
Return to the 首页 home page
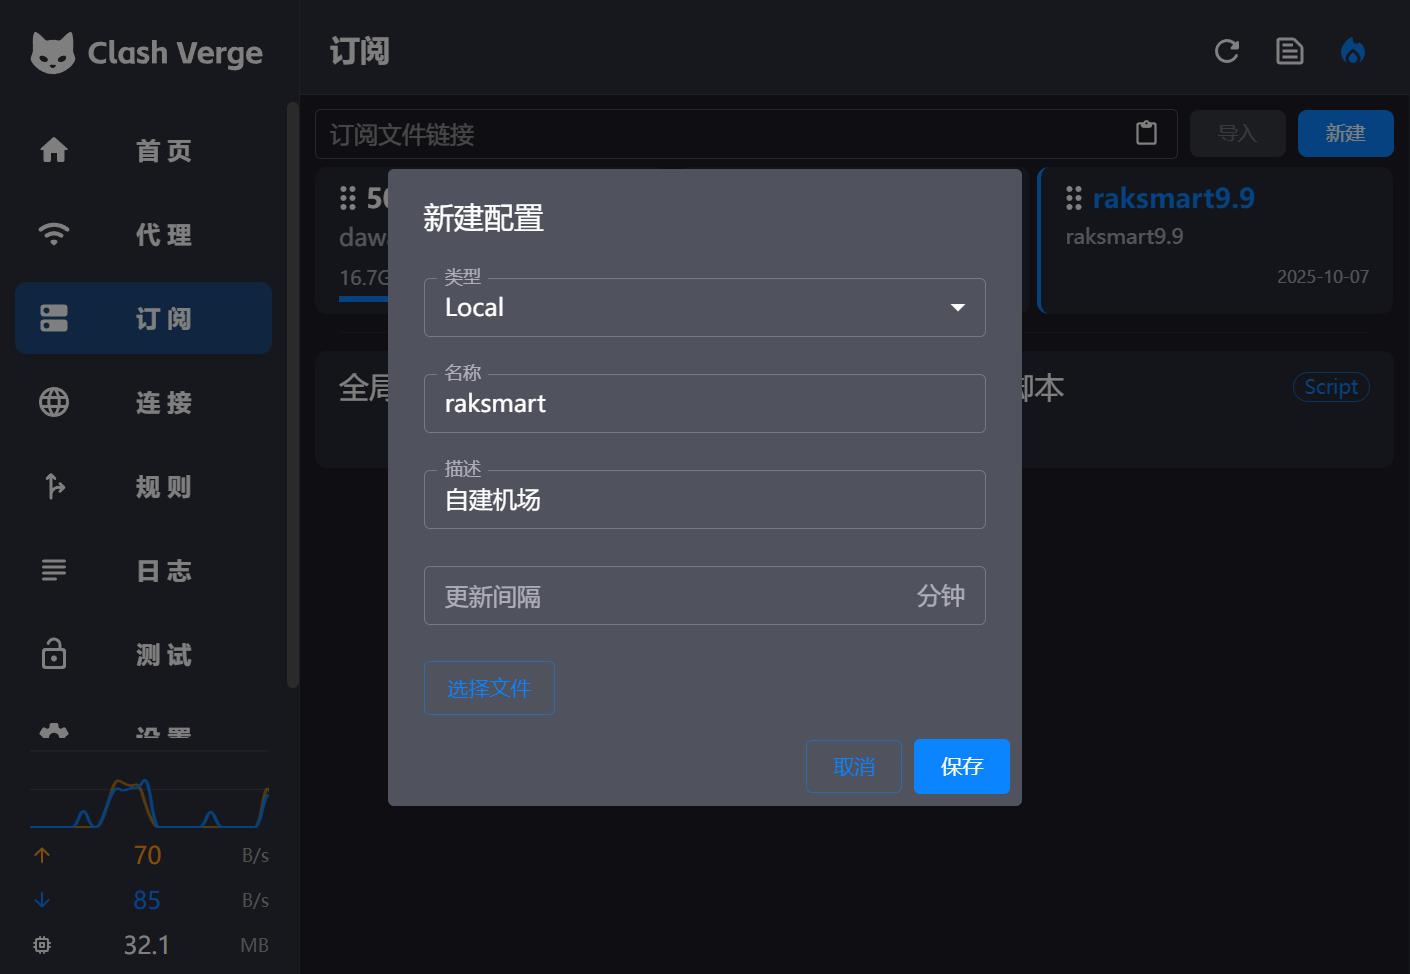click(145, 151)
